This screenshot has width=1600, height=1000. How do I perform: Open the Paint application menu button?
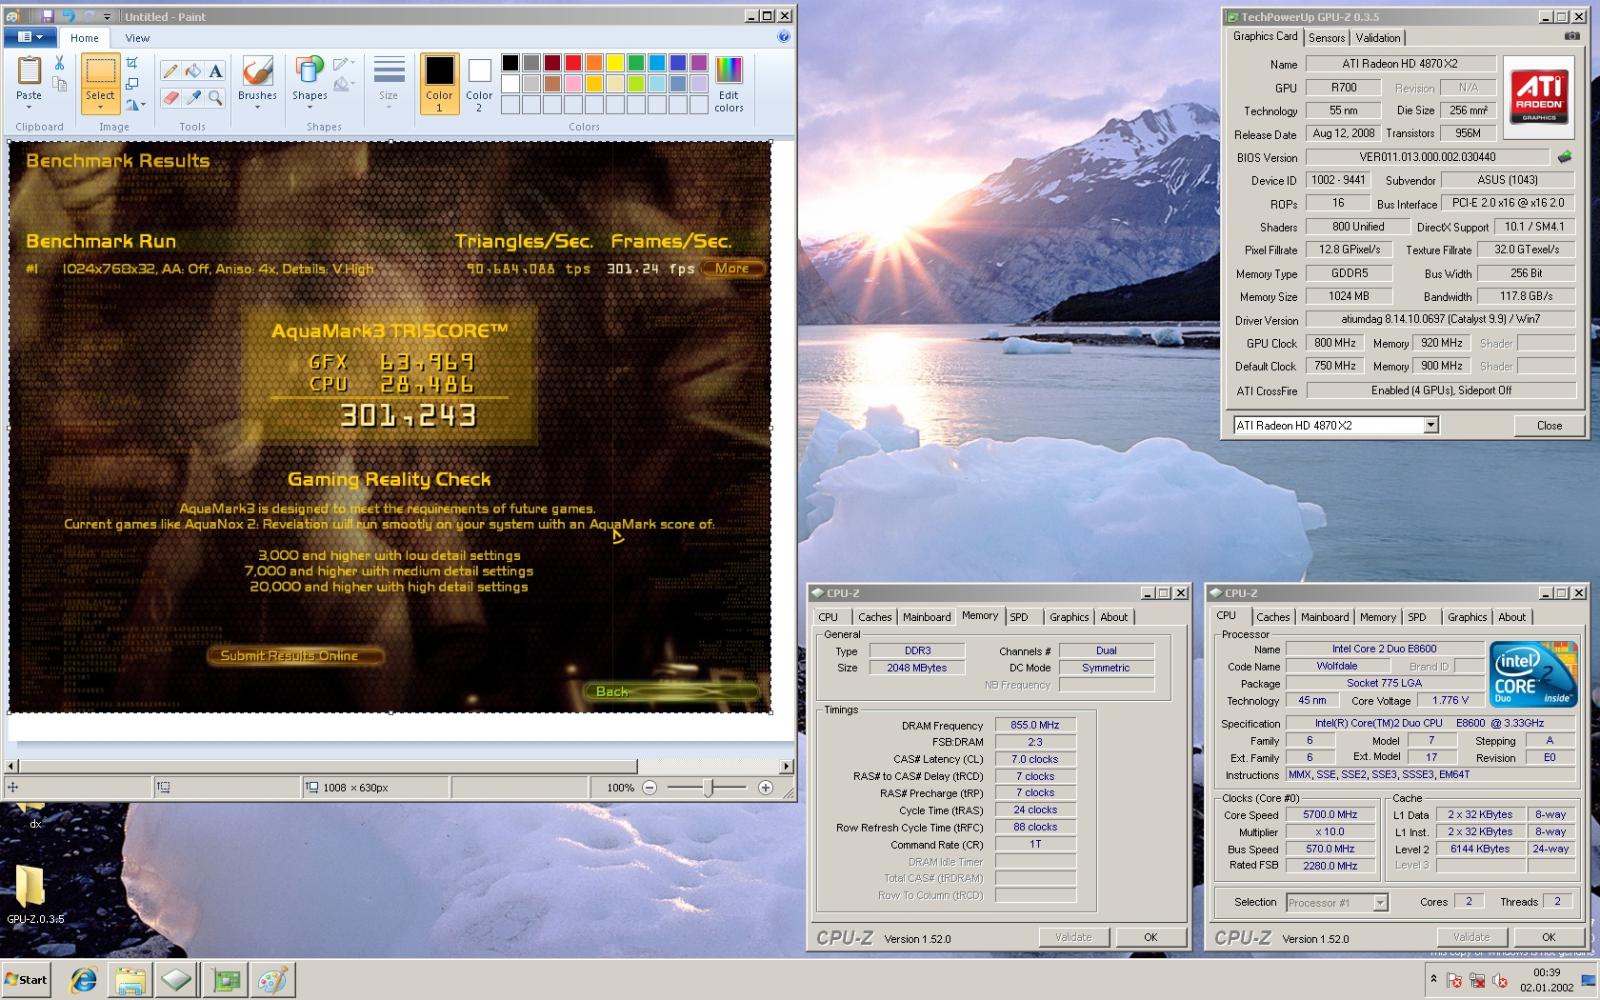[30, 37]
